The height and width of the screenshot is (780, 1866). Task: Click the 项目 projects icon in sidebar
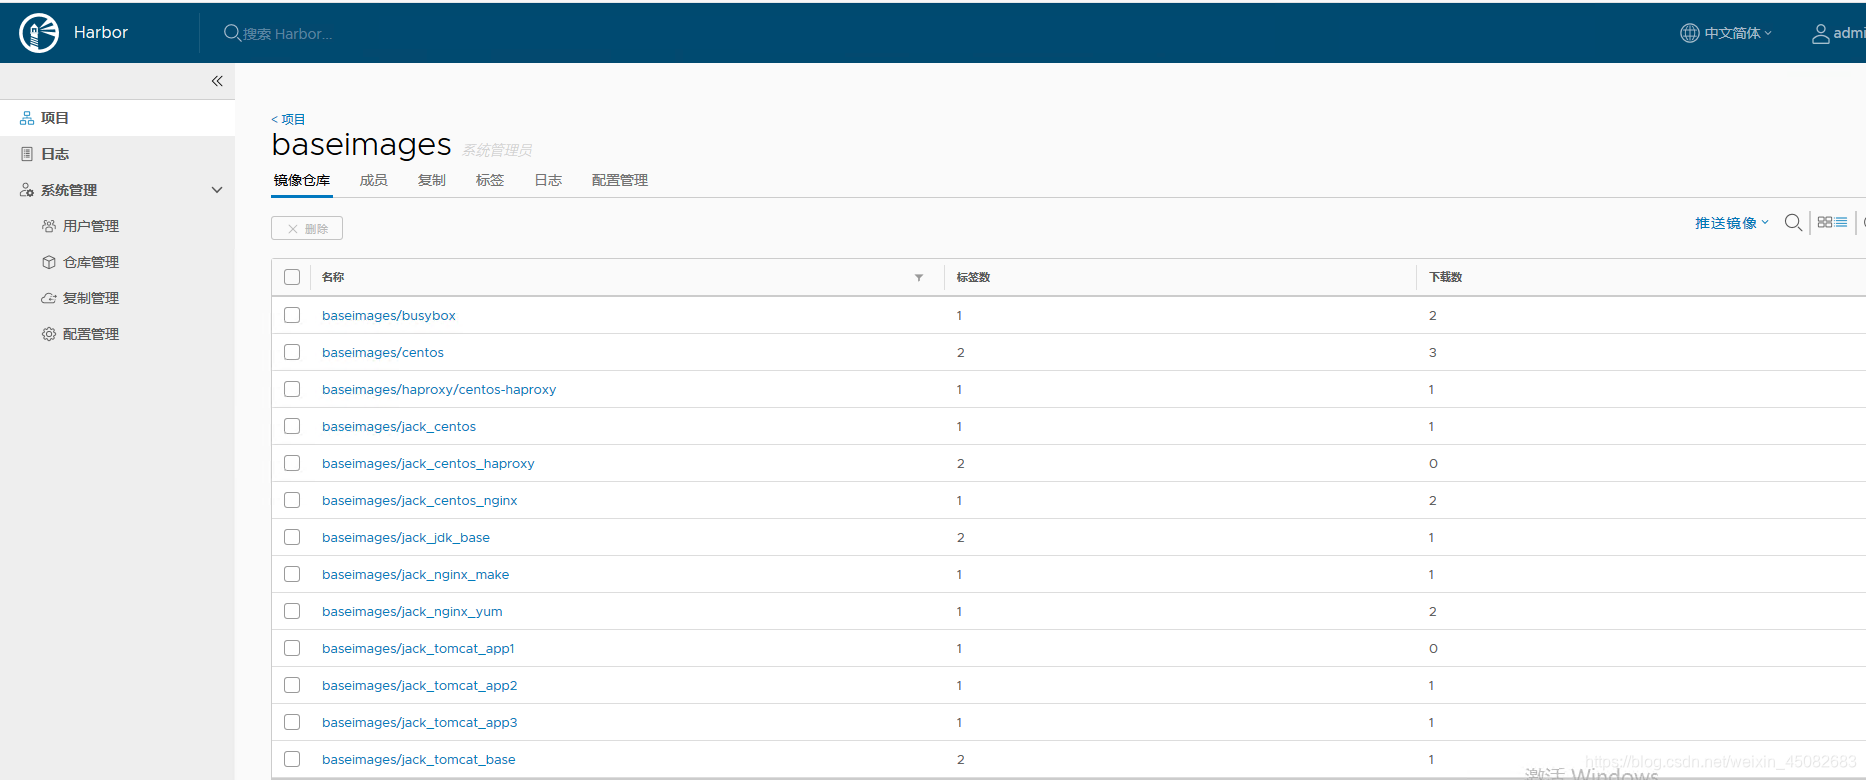point(27,118)
